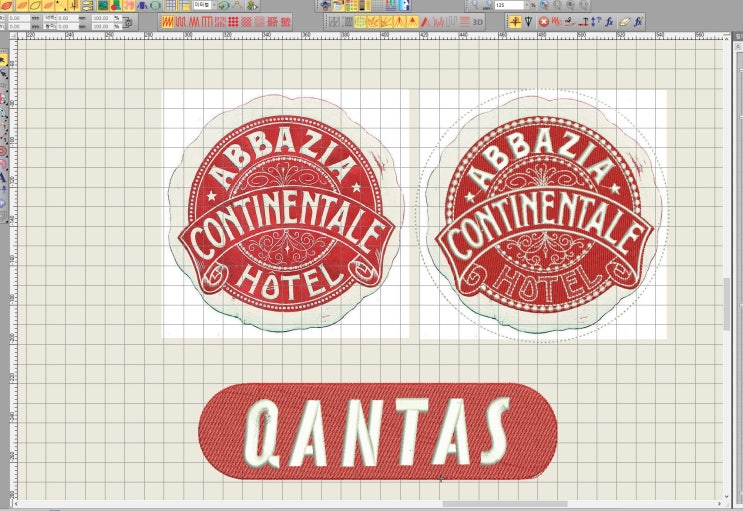
Task: Toggle grid display icon in top toolbar
Action: coord(171,6)
